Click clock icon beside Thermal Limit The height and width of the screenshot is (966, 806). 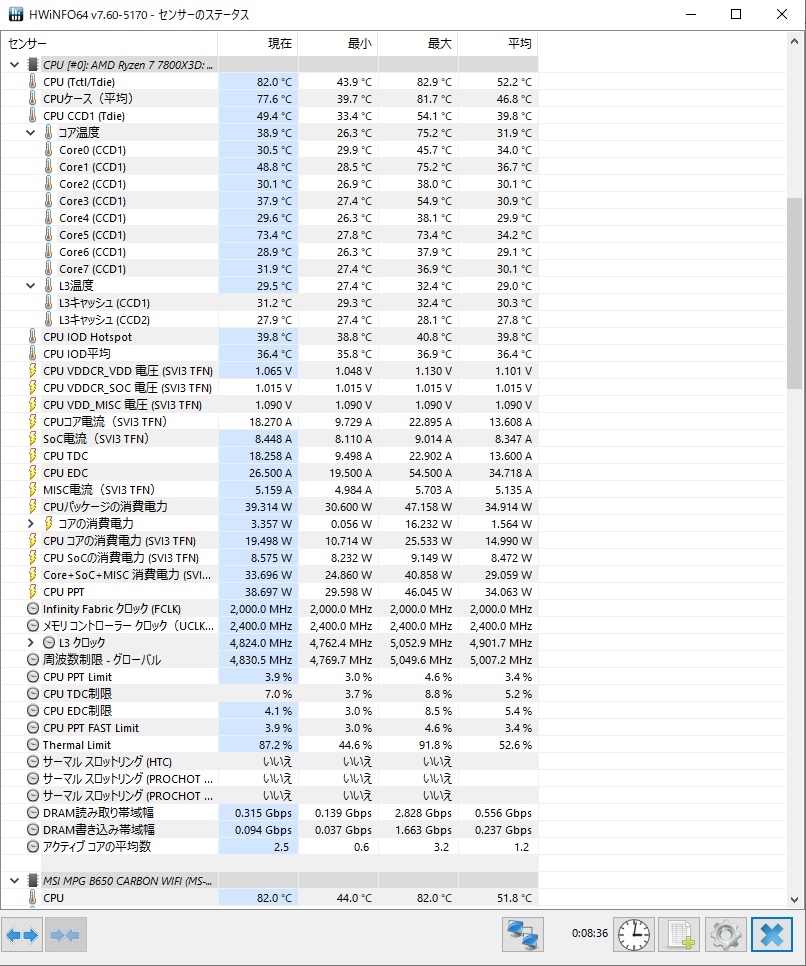click(x=33, y=745)
